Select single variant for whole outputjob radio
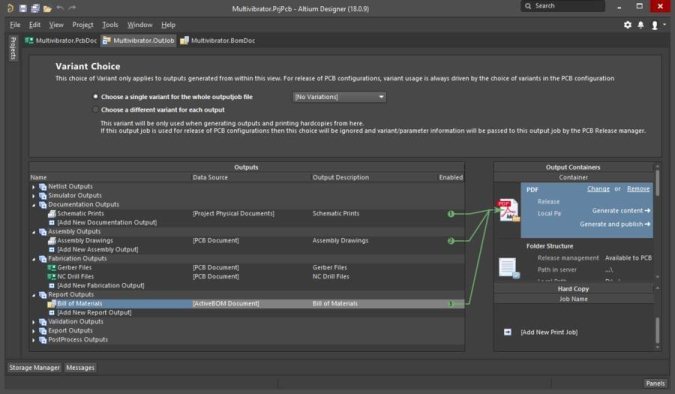Screen dimensions: 675x394 tap(96, 97)
